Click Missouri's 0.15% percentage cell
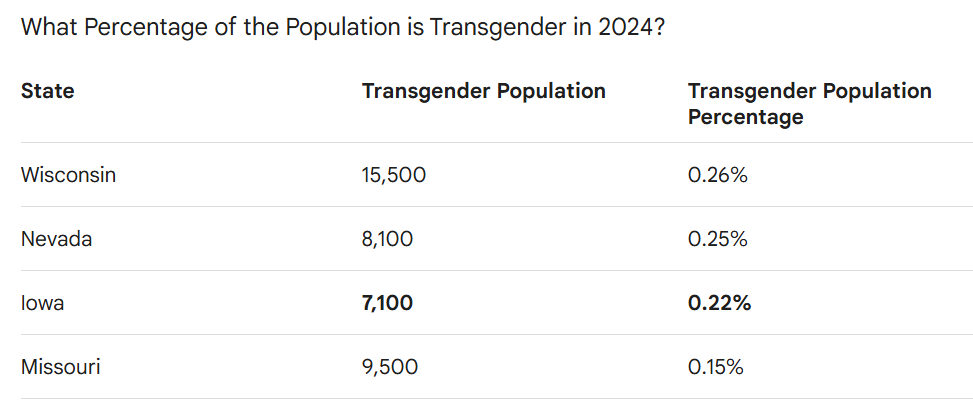The image size is (973, 411). point(715,367)
